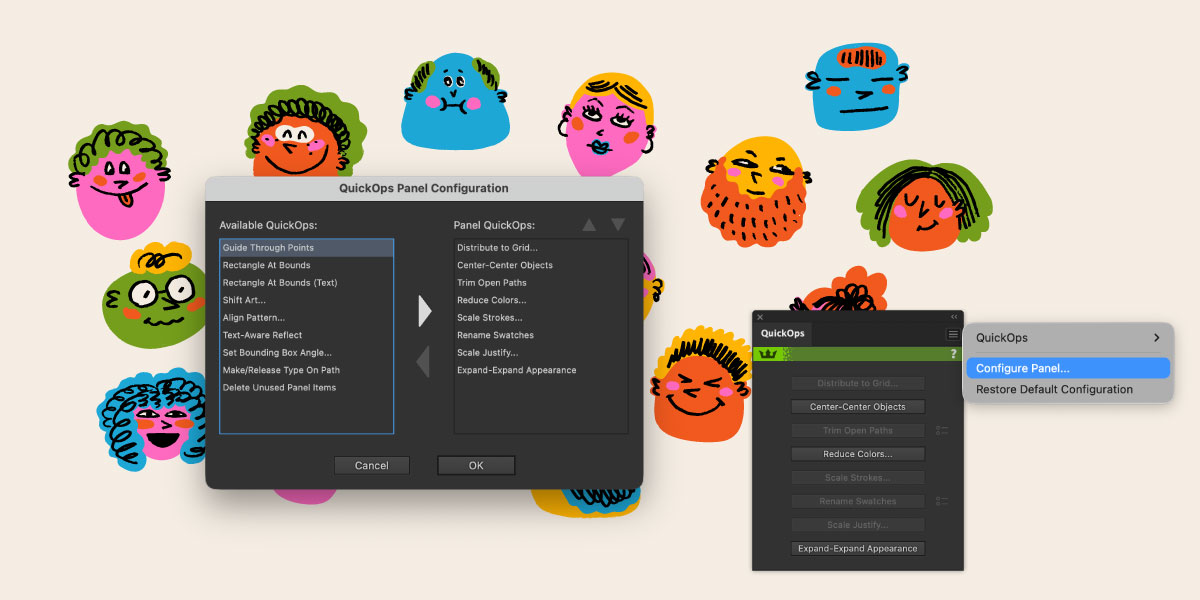Click the question mark help icon
1200x600 pixels.
[x=953, y=354]
